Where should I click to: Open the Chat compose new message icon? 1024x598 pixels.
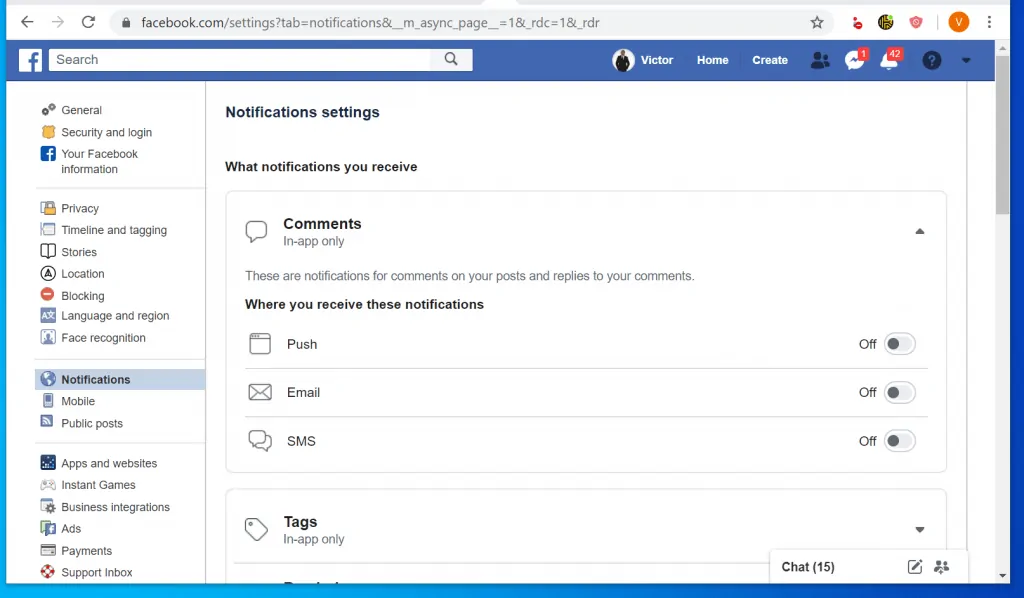pos(914,566)
